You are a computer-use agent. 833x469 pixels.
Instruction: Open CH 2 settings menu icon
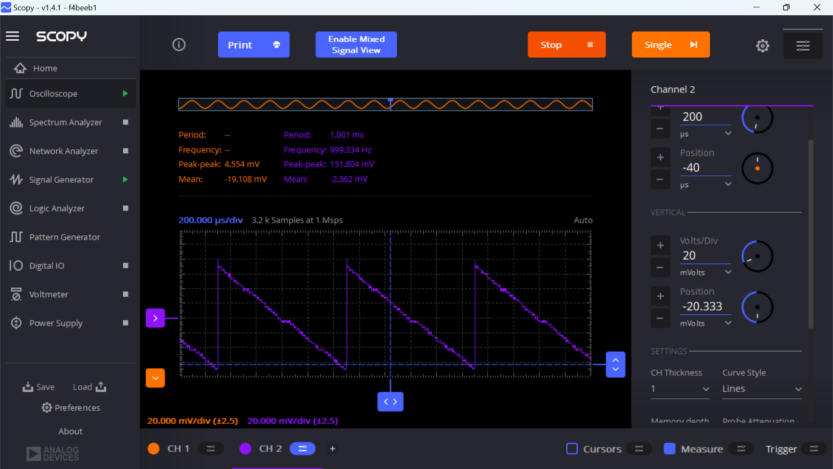pyautogui.click(x=302, y=449)
